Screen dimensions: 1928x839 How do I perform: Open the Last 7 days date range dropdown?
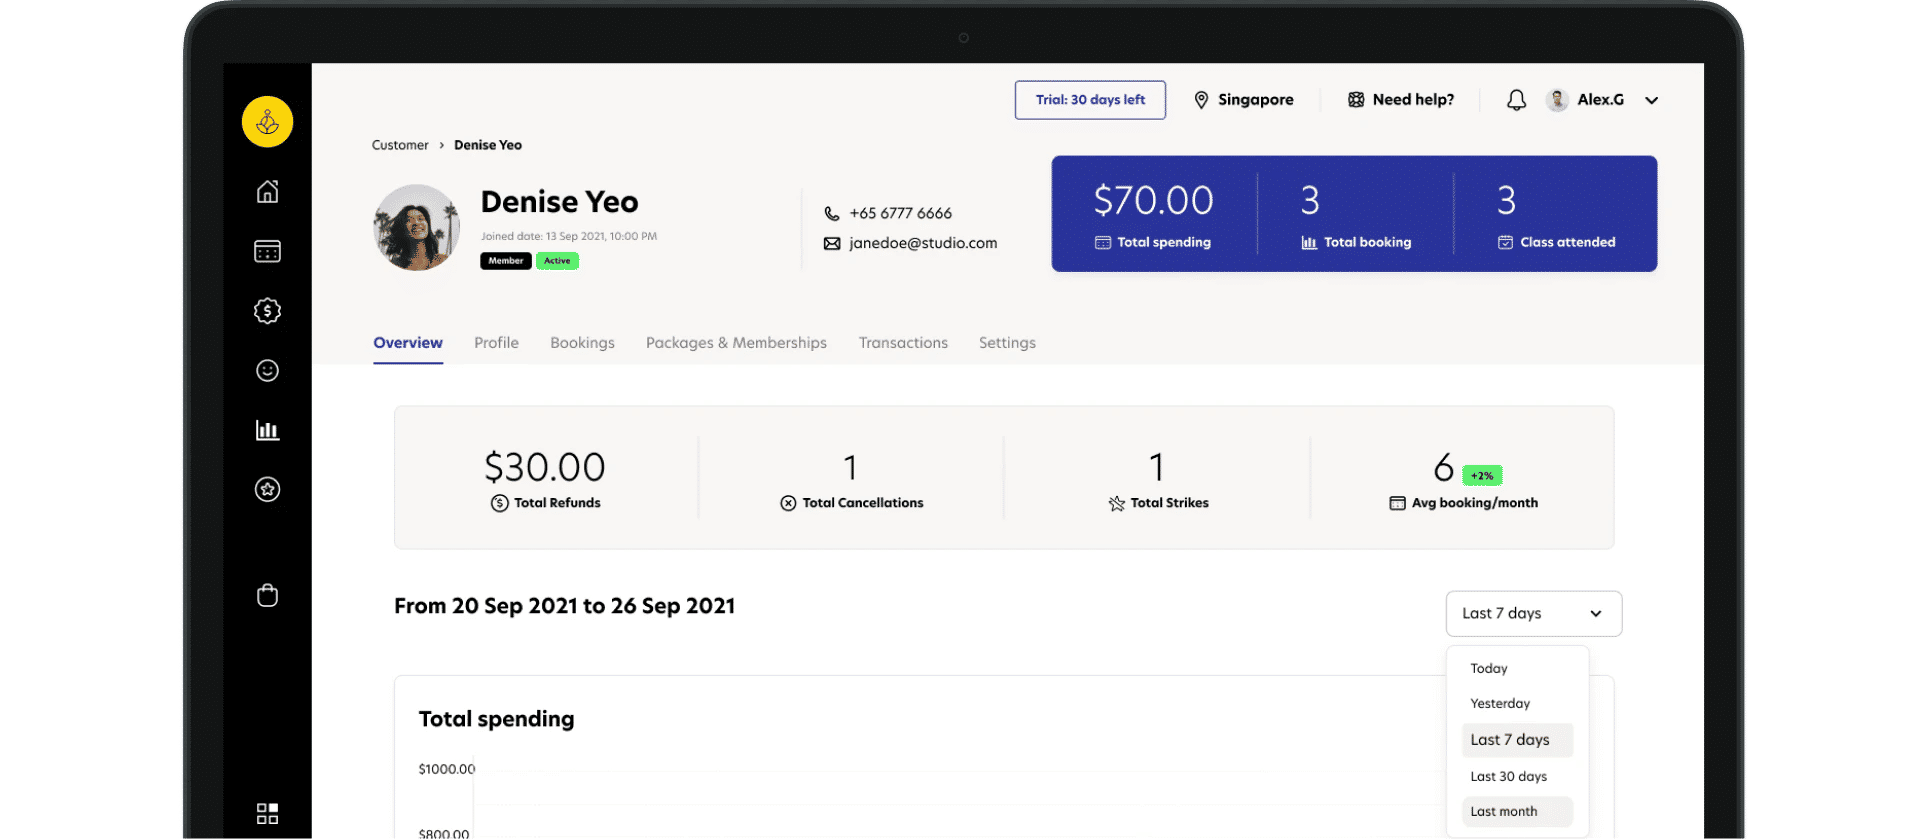(1533, 614)
